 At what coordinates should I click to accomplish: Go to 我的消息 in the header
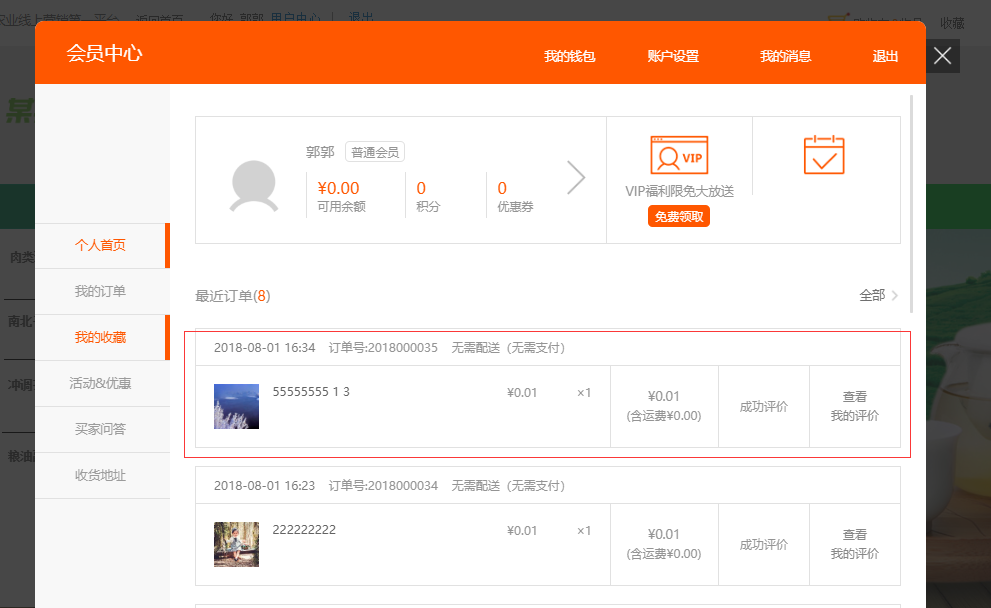[785, 57]
